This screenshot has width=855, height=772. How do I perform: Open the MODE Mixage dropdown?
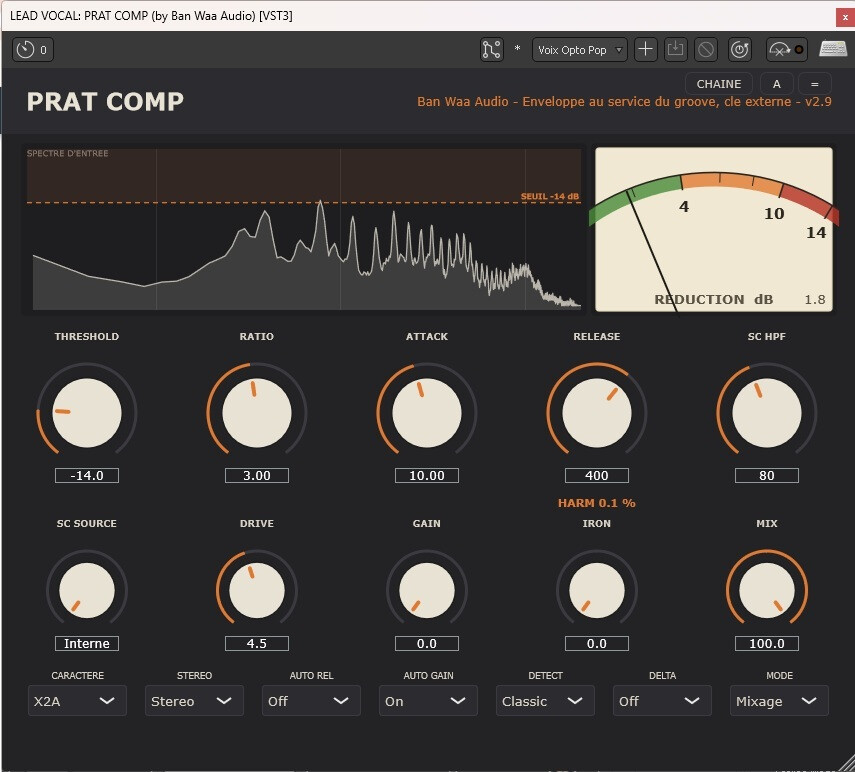(779, 701)
